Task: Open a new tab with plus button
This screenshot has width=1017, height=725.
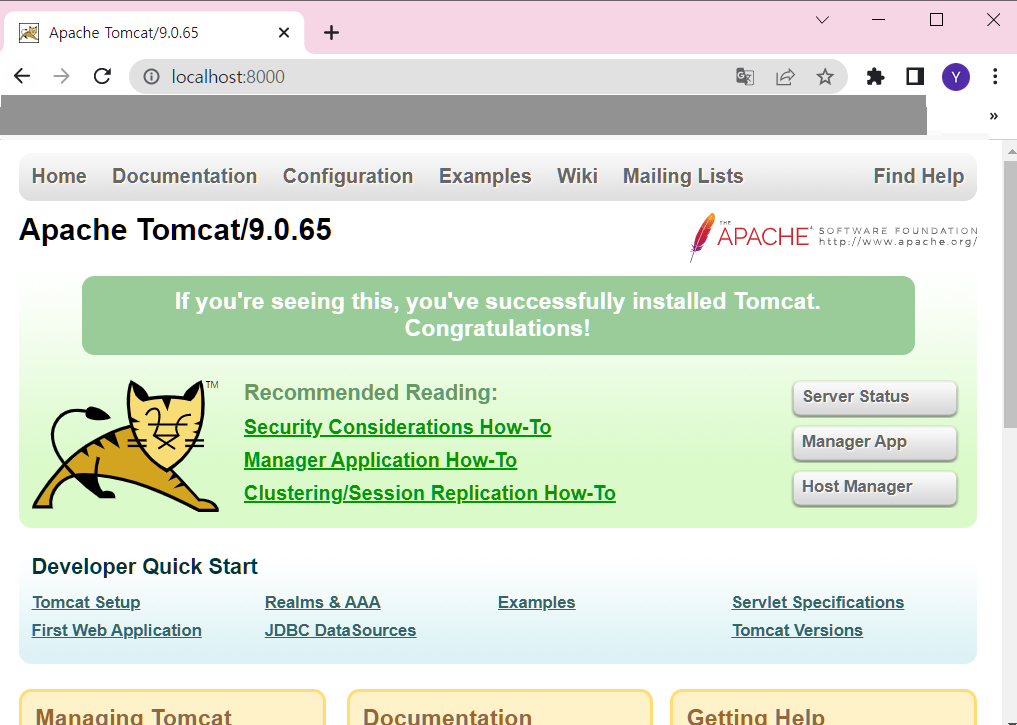Action: coord(331,32)
